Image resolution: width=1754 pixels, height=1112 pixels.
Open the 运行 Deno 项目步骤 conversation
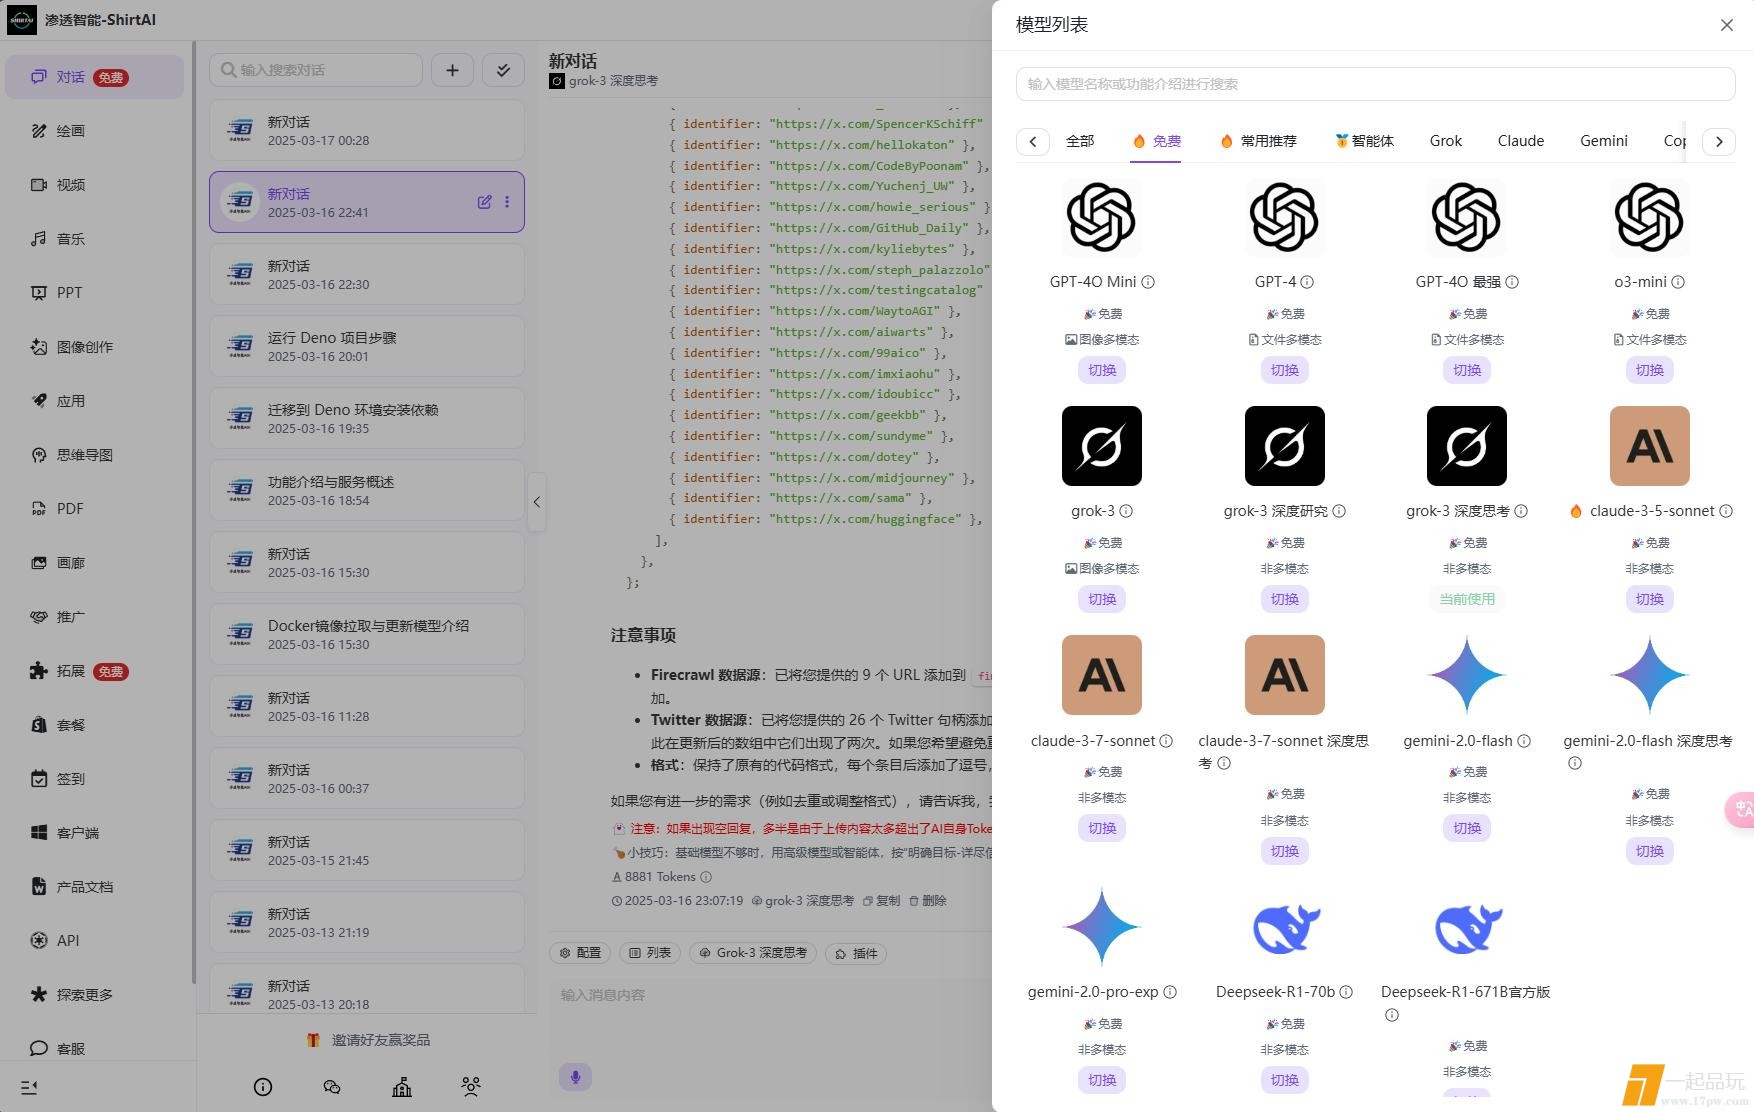point(367,346)
